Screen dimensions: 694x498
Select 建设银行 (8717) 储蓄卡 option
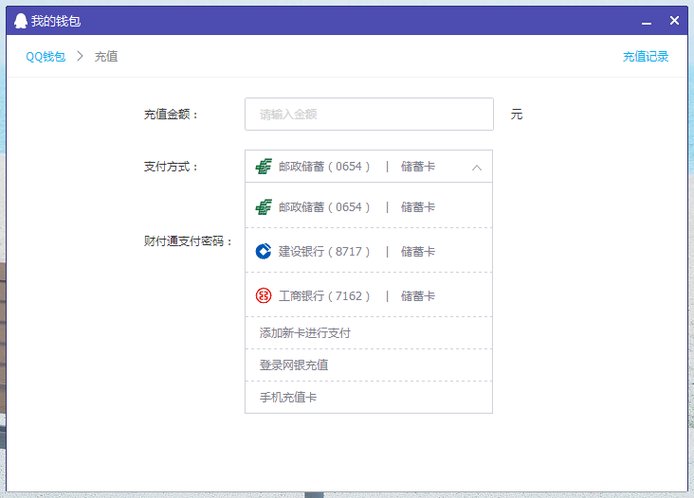369,251
